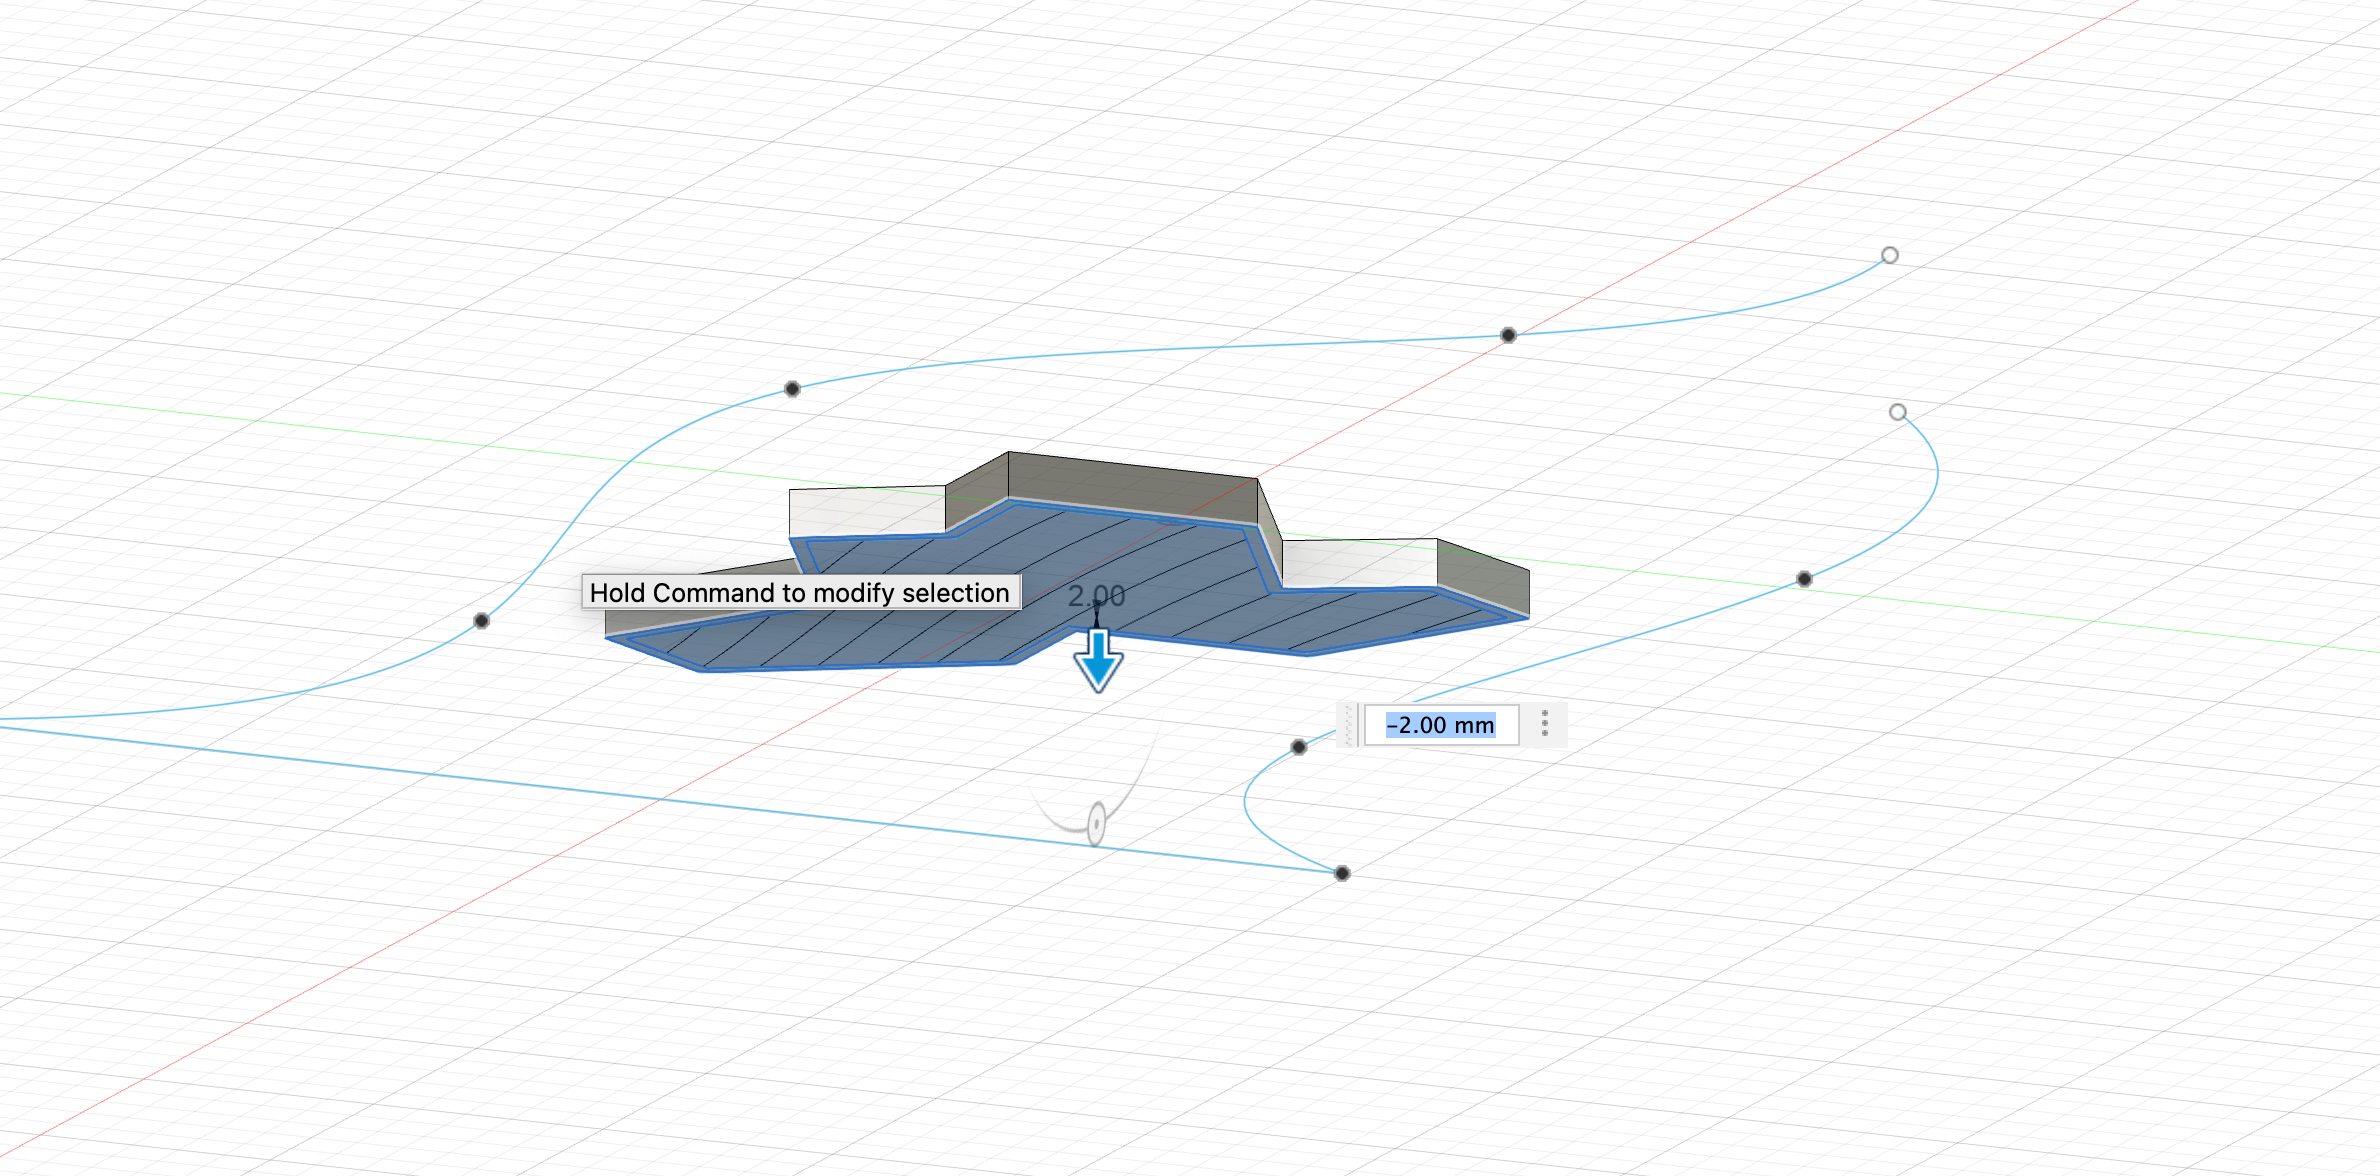Select the -2.00 mm distance input field
Screen dimensions: 2380x1176
[x=1441, y=725]
